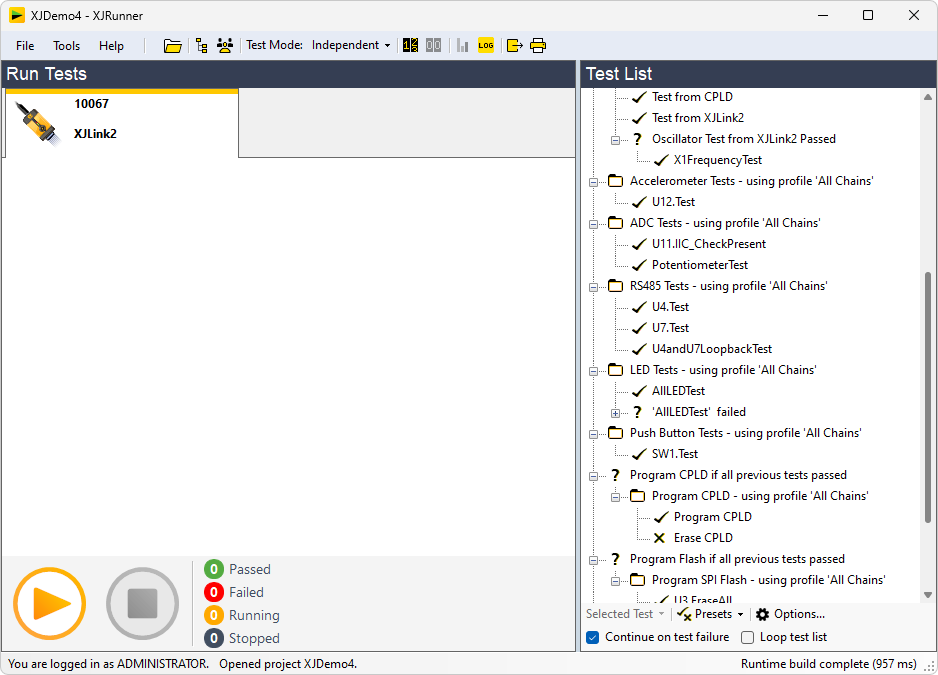This screenshot has height=675, width=938.
Task: Select the XJLink2 10067 device tab
Action: [x=121, y=120]
